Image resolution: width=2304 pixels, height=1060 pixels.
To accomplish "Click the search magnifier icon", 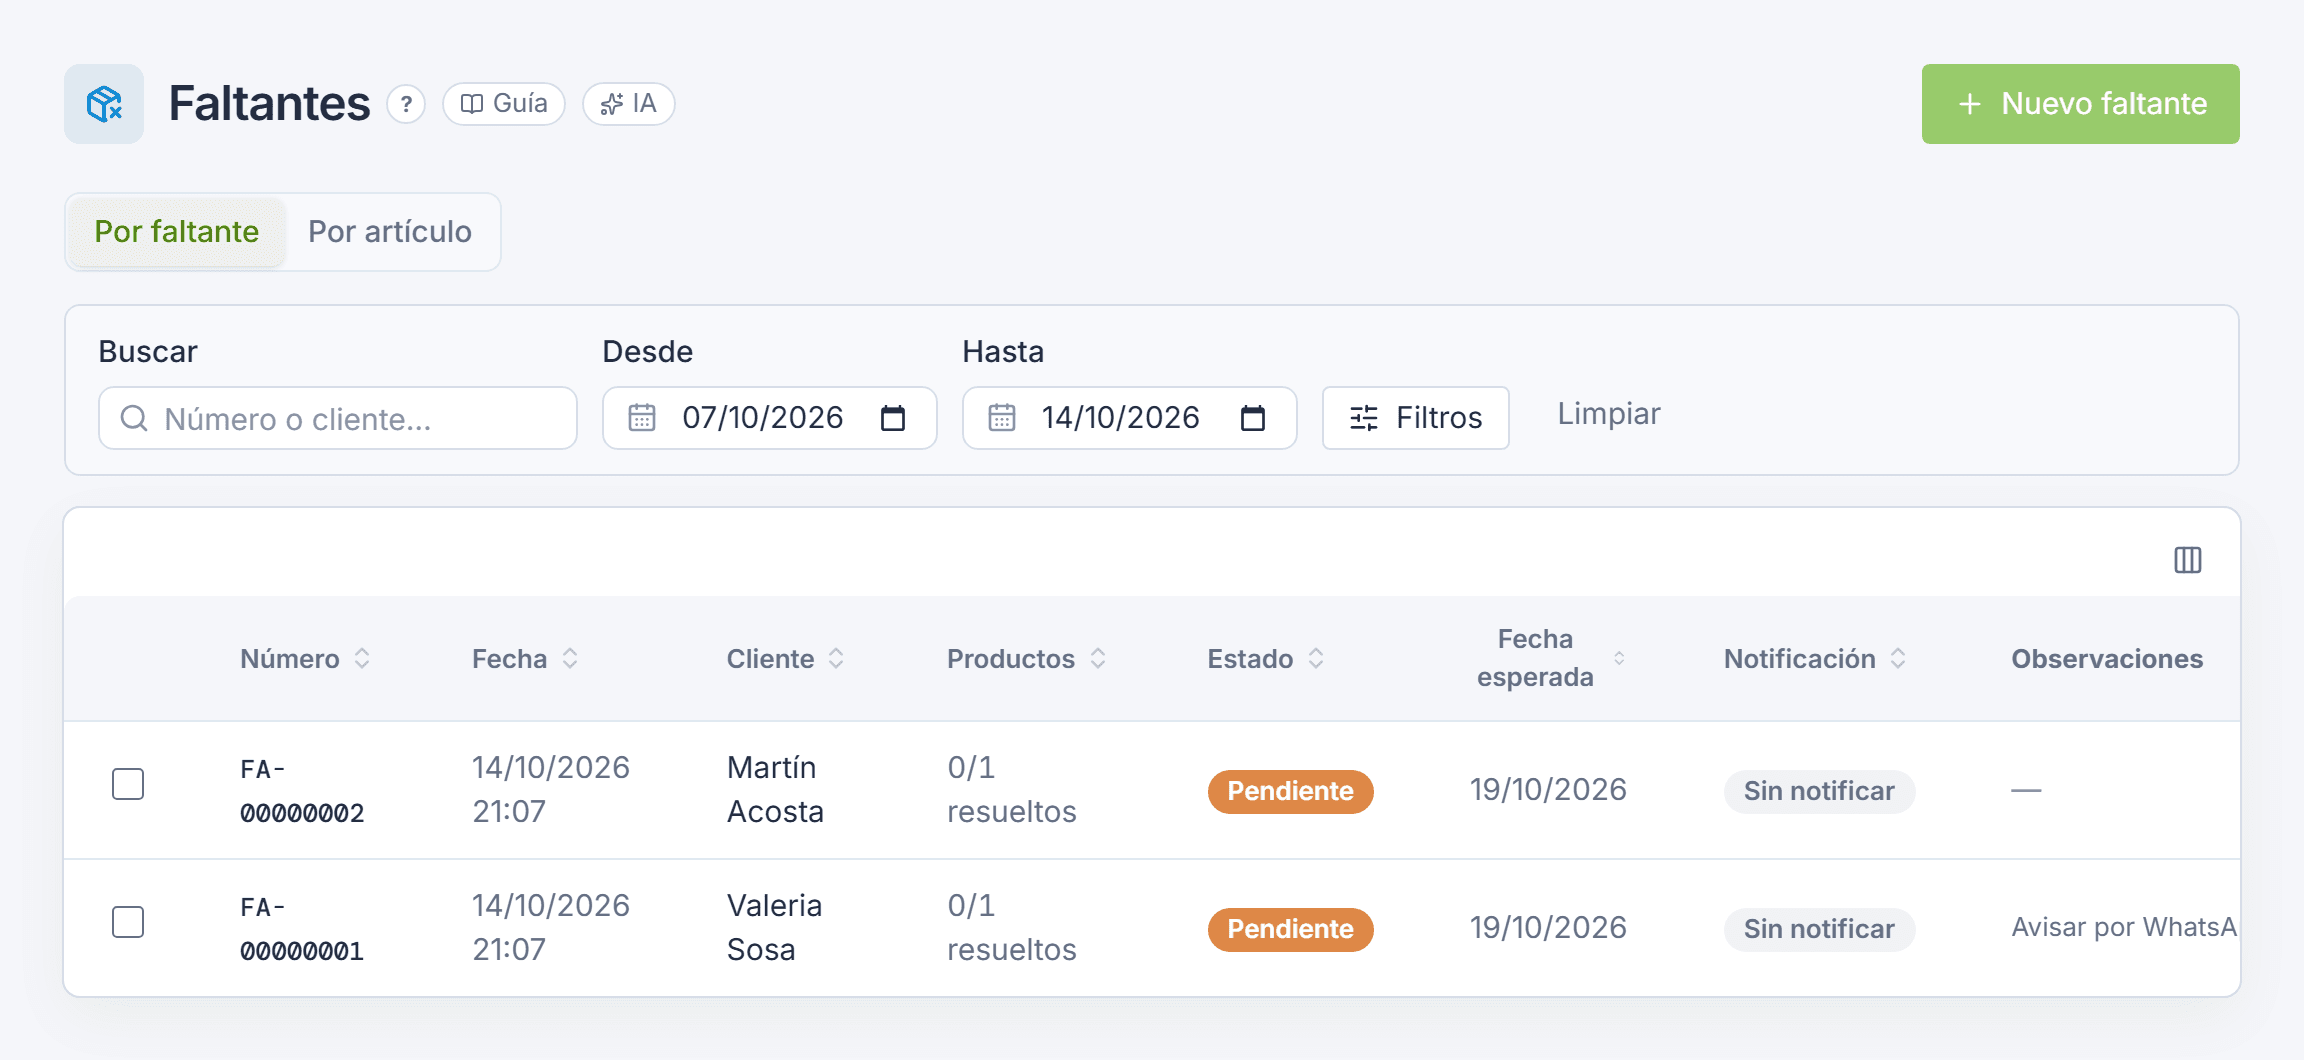I will tap(134, 418).
